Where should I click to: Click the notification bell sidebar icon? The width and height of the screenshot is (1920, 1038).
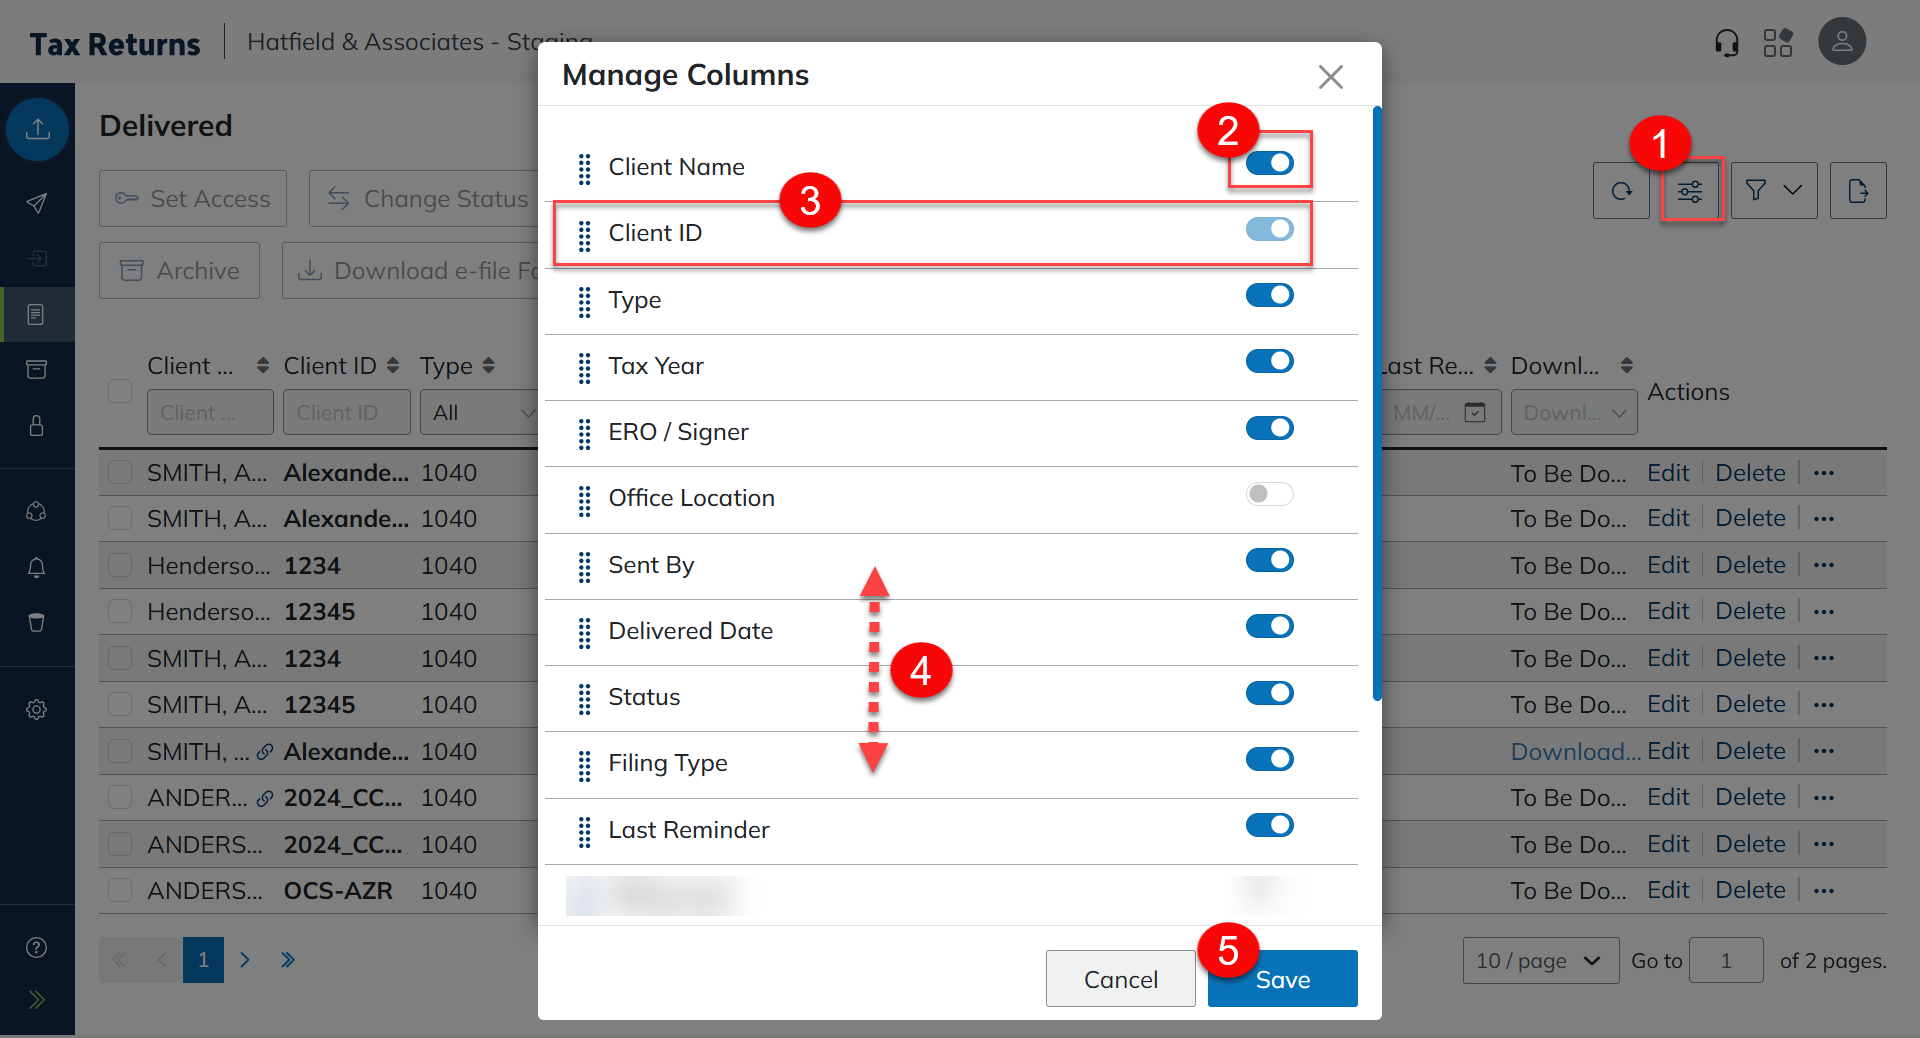tap(37, 568)
